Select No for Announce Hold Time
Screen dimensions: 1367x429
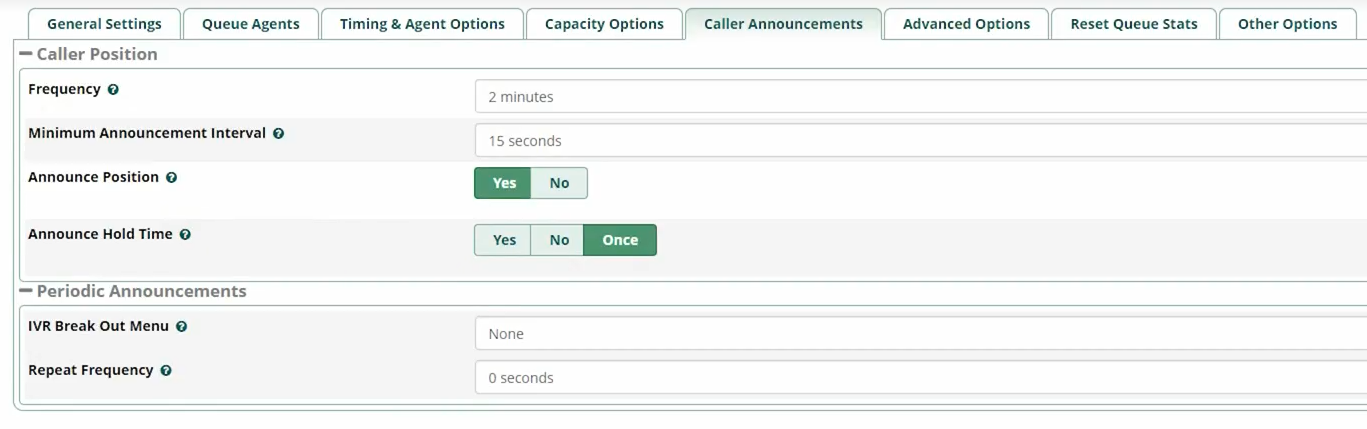coord(559,240)
